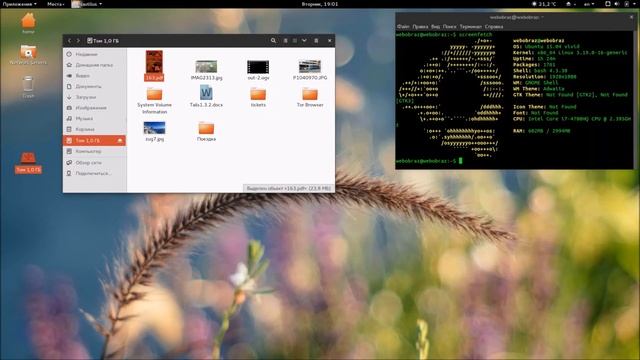640x360 pixels.
Task: Select the System Volume Information folder
Action: point(154,101)
